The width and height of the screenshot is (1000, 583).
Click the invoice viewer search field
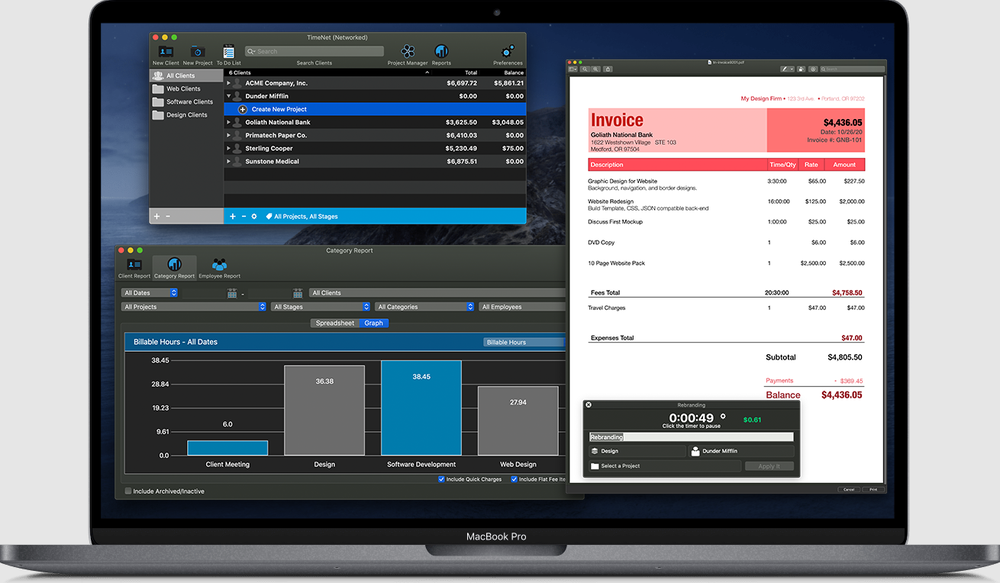tap(851, 69)
